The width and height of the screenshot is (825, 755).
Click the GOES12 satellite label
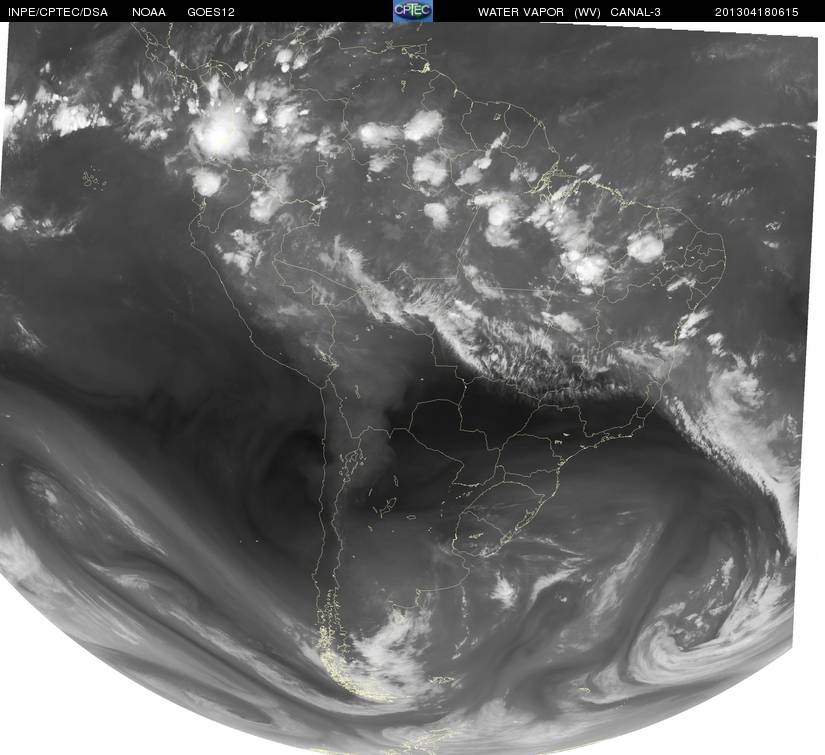point(211,12)
